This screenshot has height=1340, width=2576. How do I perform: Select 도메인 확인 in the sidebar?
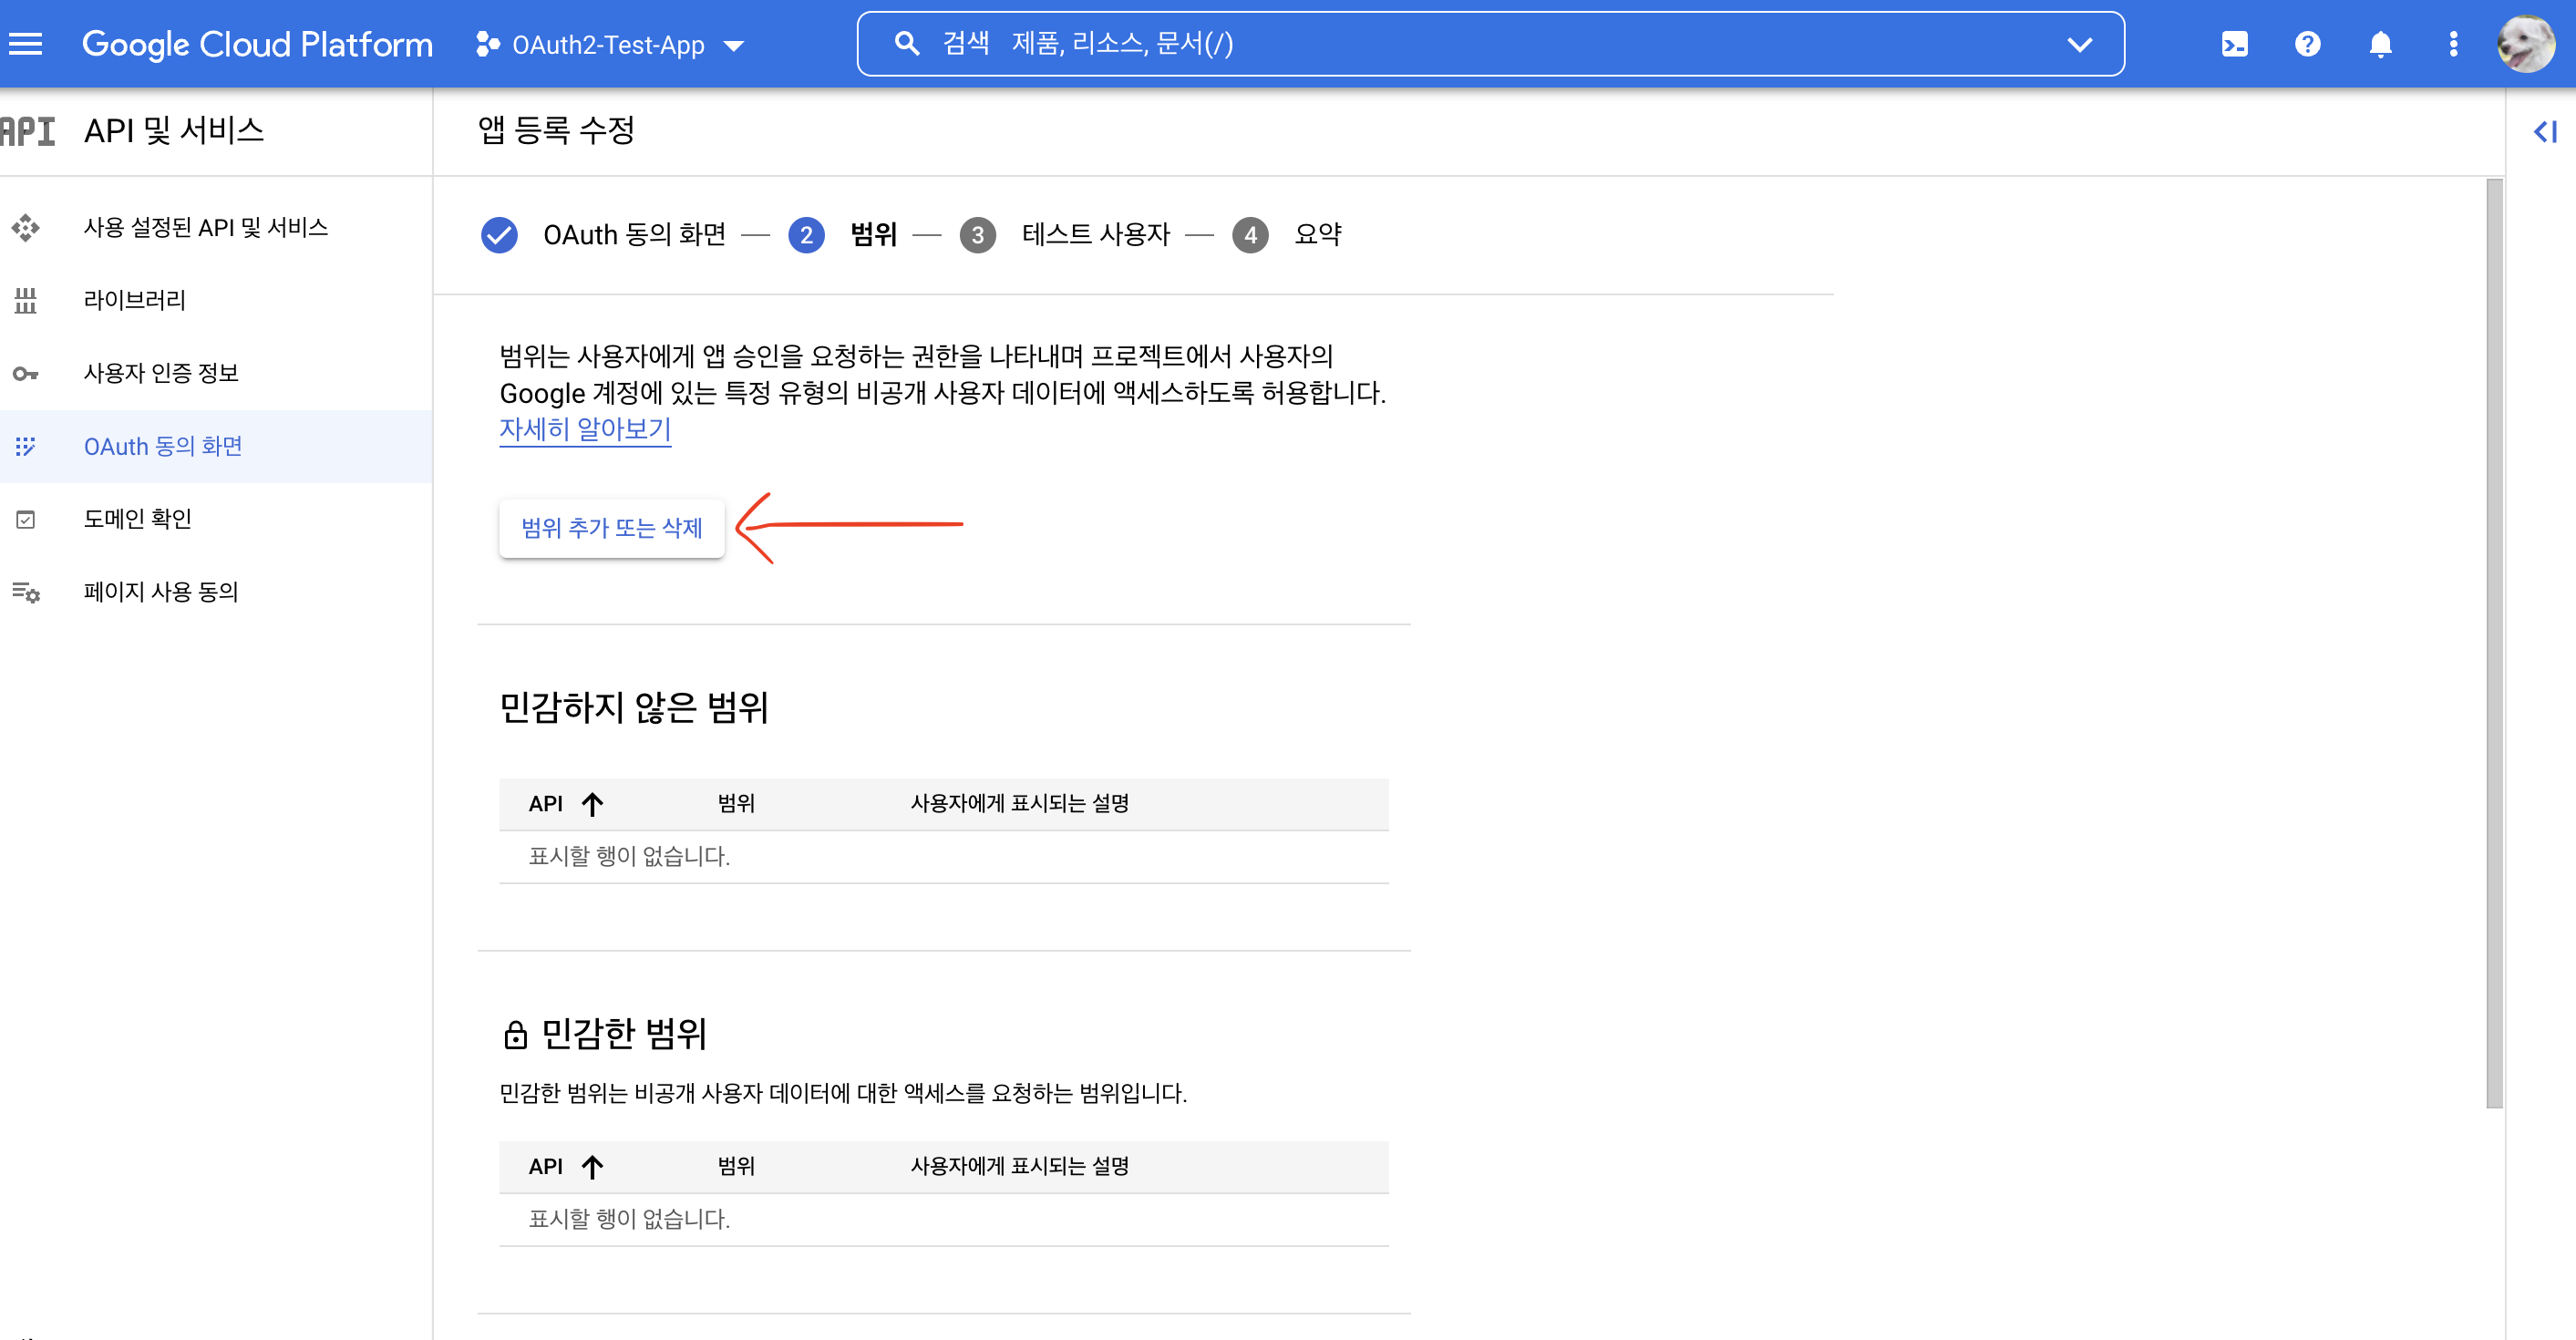(137, 519)
